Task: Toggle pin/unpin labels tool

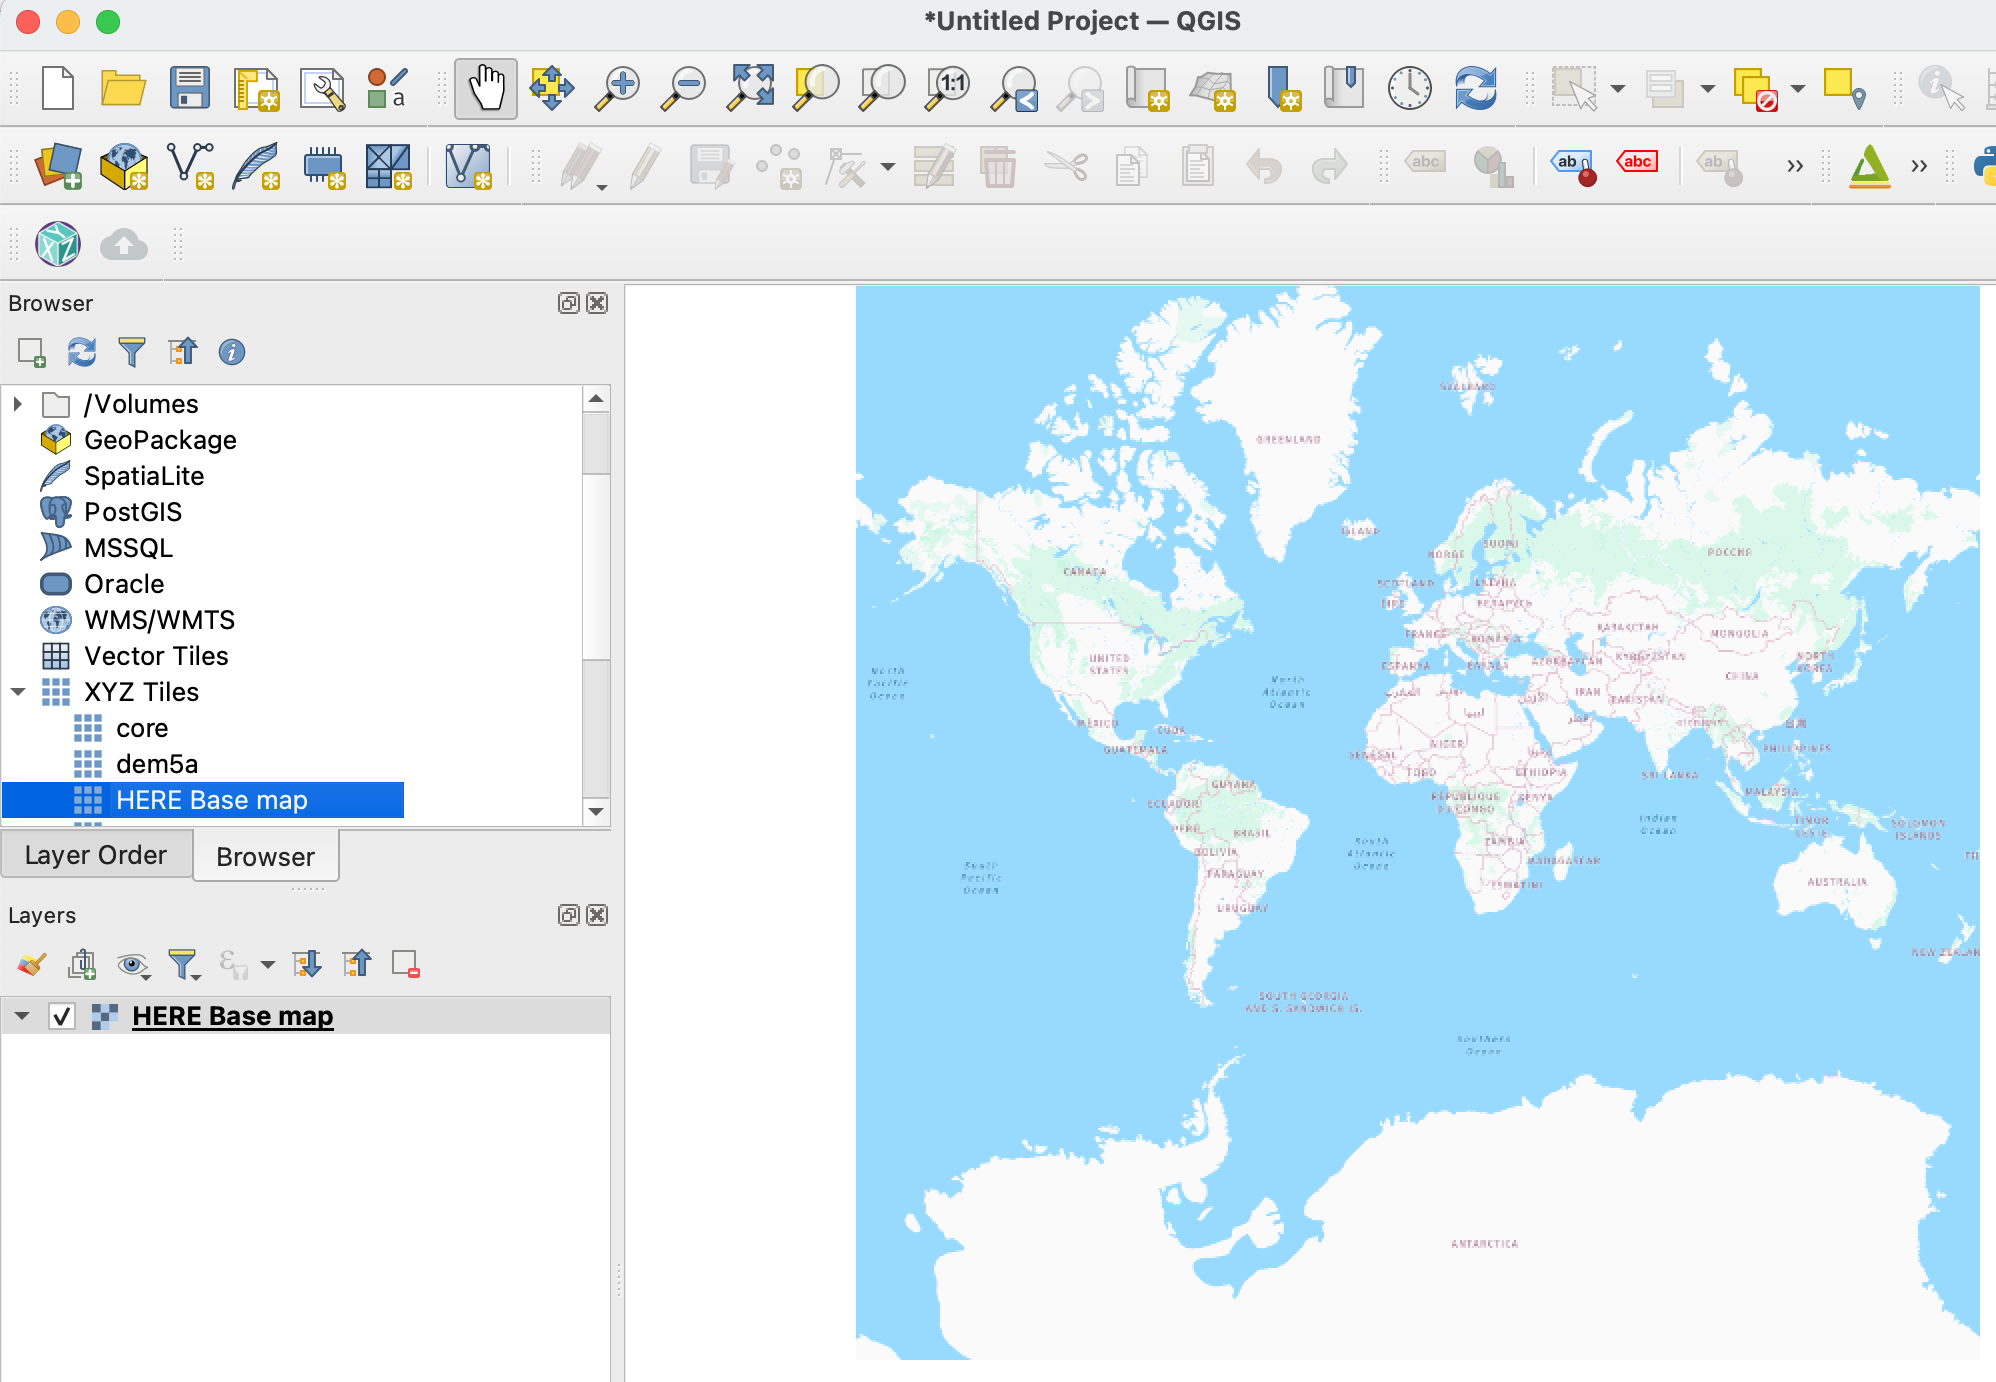Action: pos(1574,166)
